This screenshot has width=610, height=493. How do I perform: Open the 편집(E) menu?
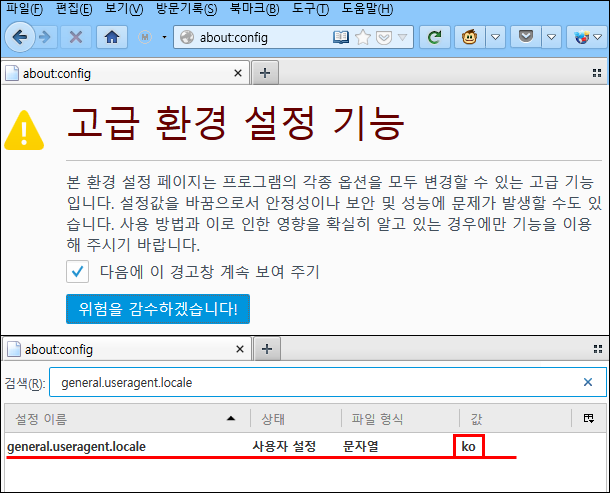(74, 9)
